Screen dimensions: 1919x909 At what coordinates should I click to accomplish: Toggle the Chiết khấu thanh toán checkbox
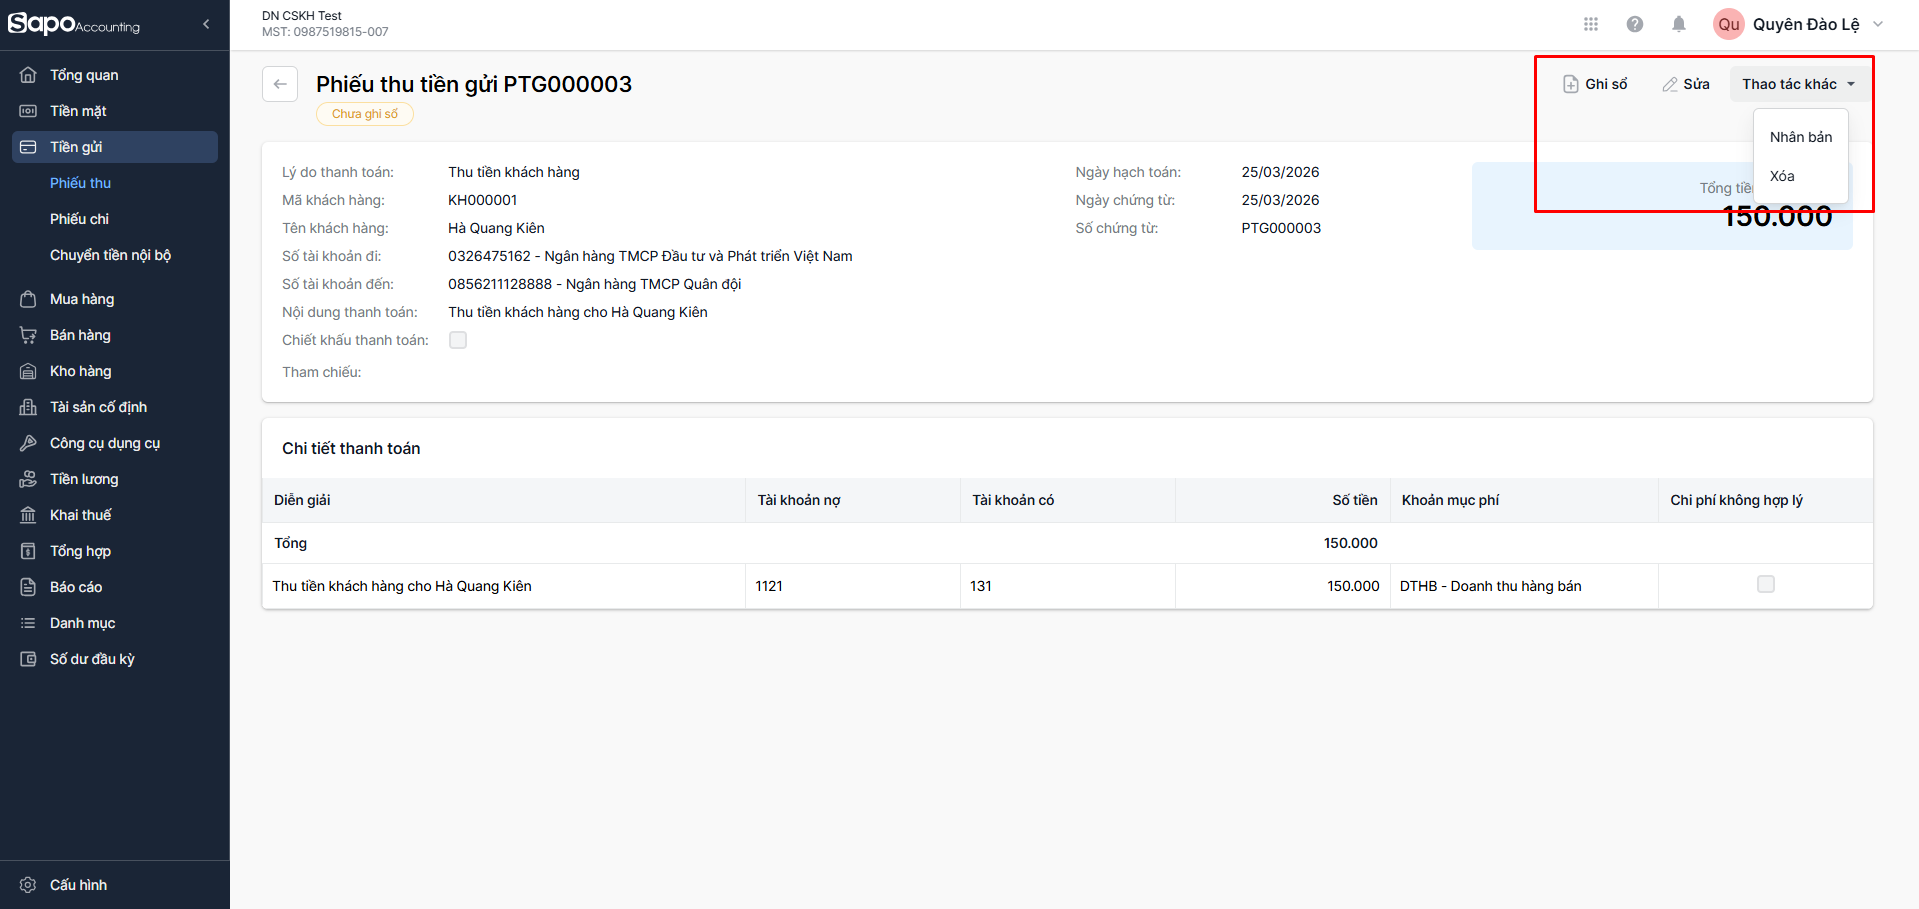point(458,340)
